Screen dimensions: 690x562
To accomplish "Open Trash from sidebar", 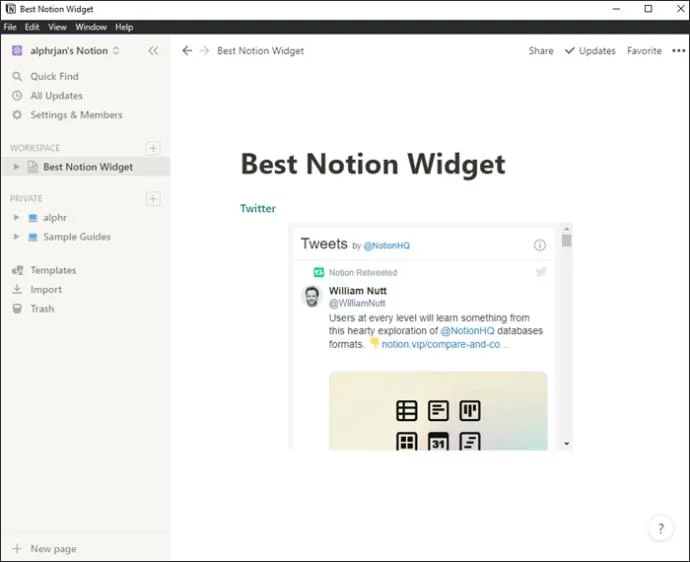I will pos(42,309).
